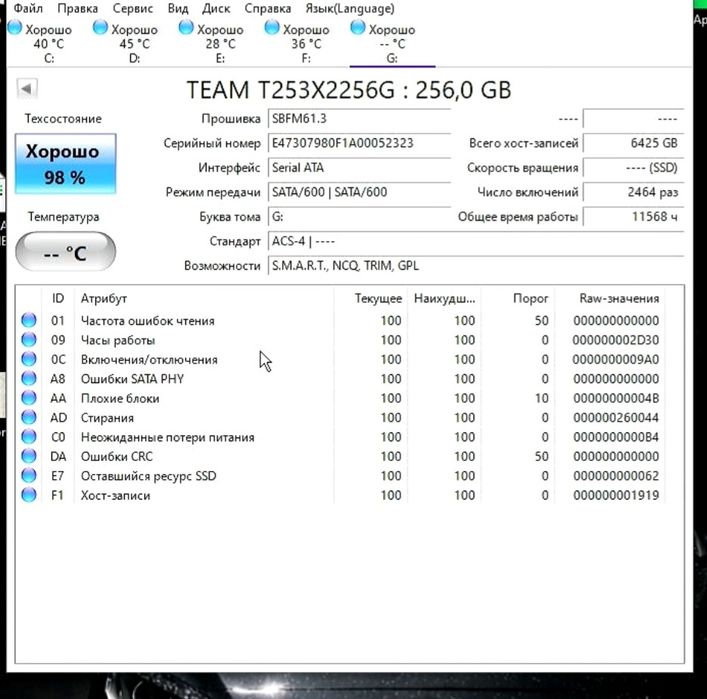Click power-on hours value 11568 ч
This screenshot has height=699, width=707.
pyautogui.click(x=634, y=217)
